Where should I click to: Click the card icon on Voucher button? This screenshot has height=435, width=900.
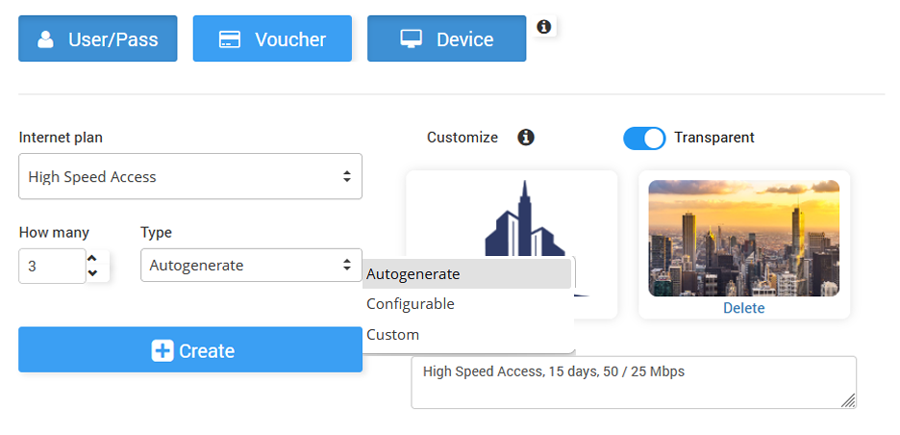[229, 39]
